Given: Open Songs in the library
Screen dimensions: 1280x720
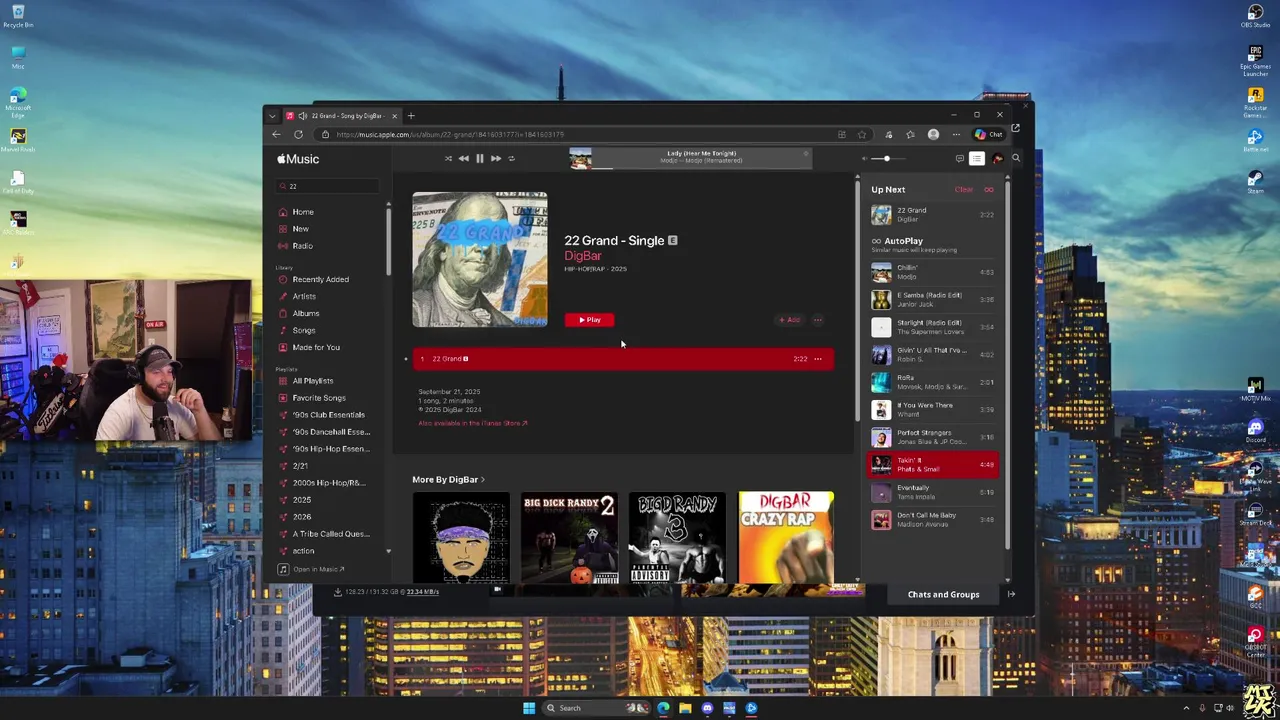Looking at the screenshot, I should coord(303,330).
